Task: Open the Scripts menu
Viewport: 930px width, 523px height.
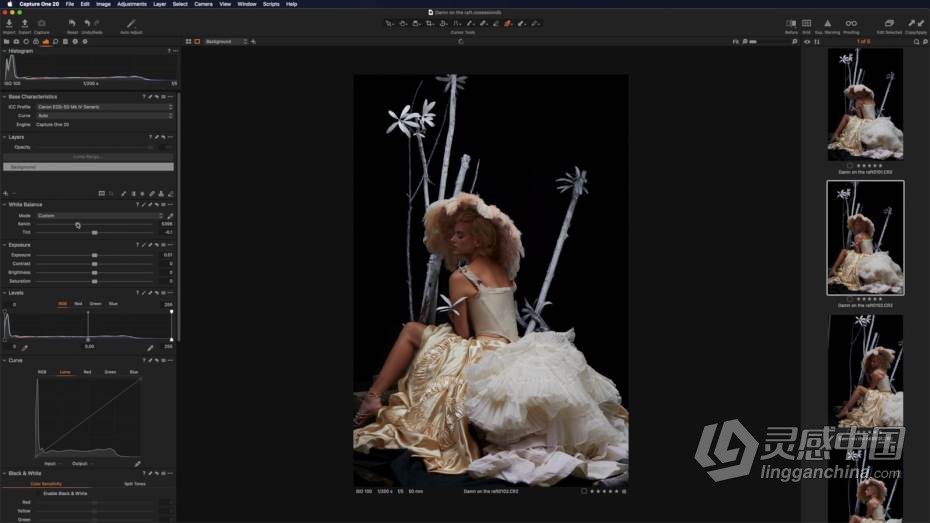Action: coord(271,4)
